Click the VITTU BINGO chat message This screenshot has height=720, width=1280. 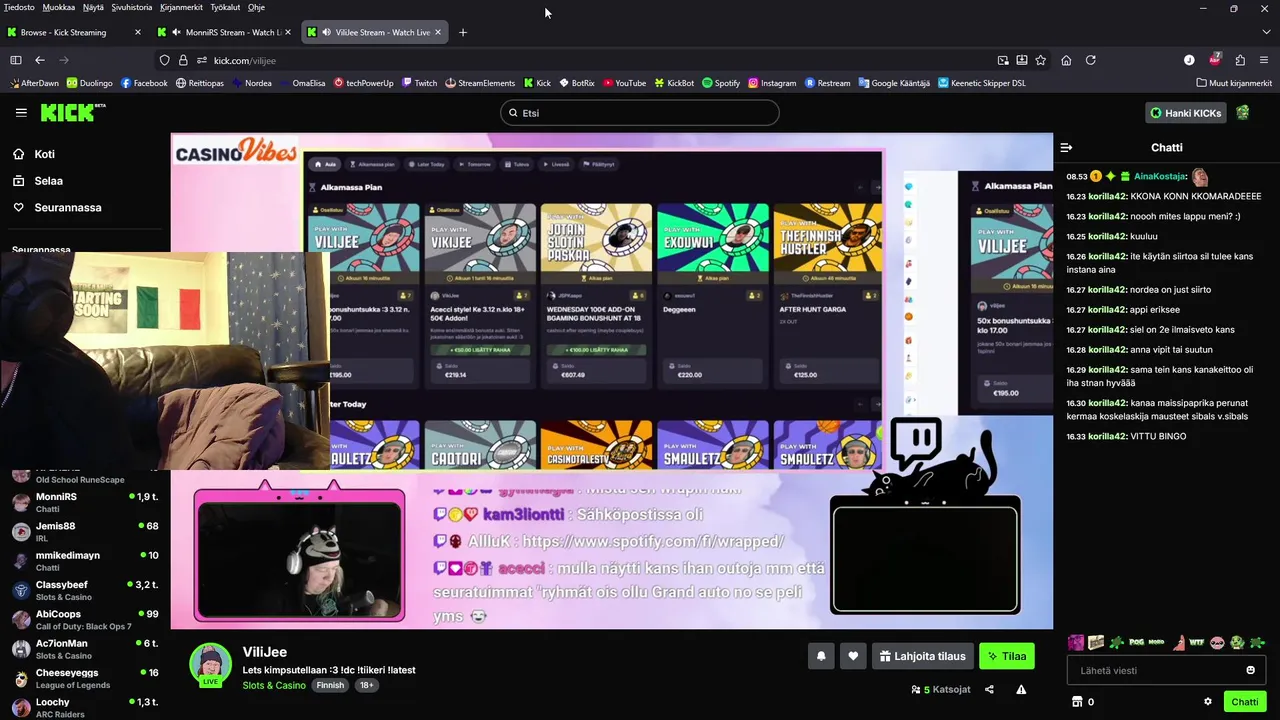click(x=1158, y=436)
